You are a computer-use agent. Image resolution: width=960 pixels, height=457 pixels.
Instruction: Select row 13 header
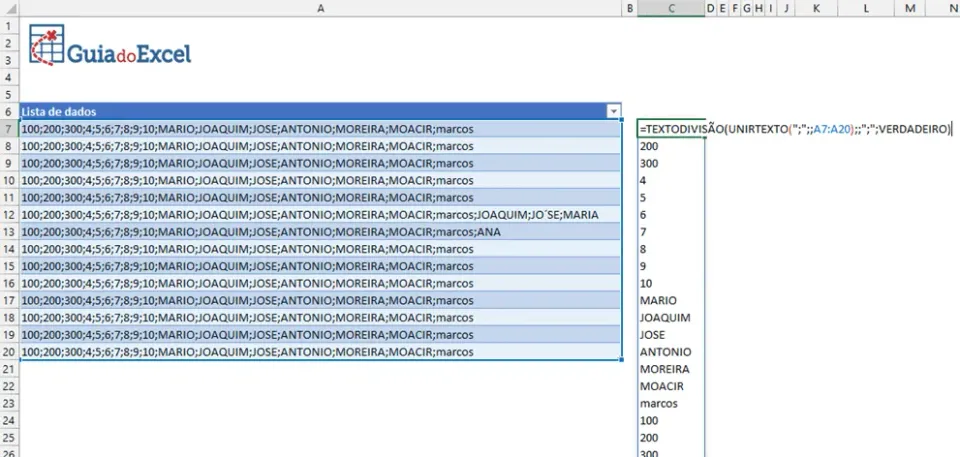(x=9, y=232)
